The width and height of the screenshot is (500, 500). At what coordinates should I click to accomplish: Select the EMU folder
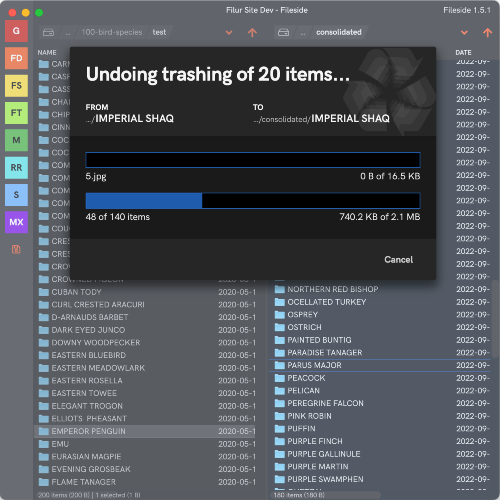[x=146, y=444]
